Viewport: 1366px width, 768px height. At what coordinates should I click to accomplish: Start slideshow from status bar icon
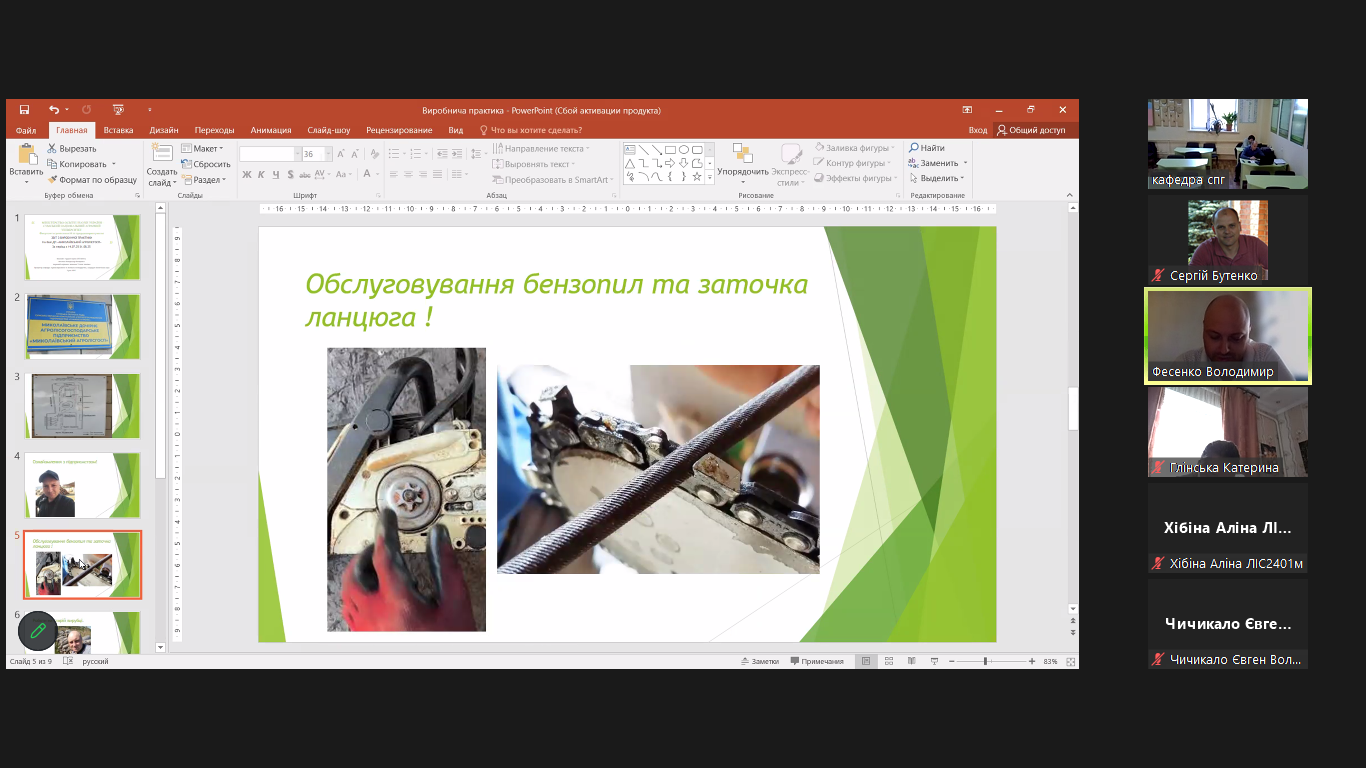pyautogui.click(x=934, y=661)
